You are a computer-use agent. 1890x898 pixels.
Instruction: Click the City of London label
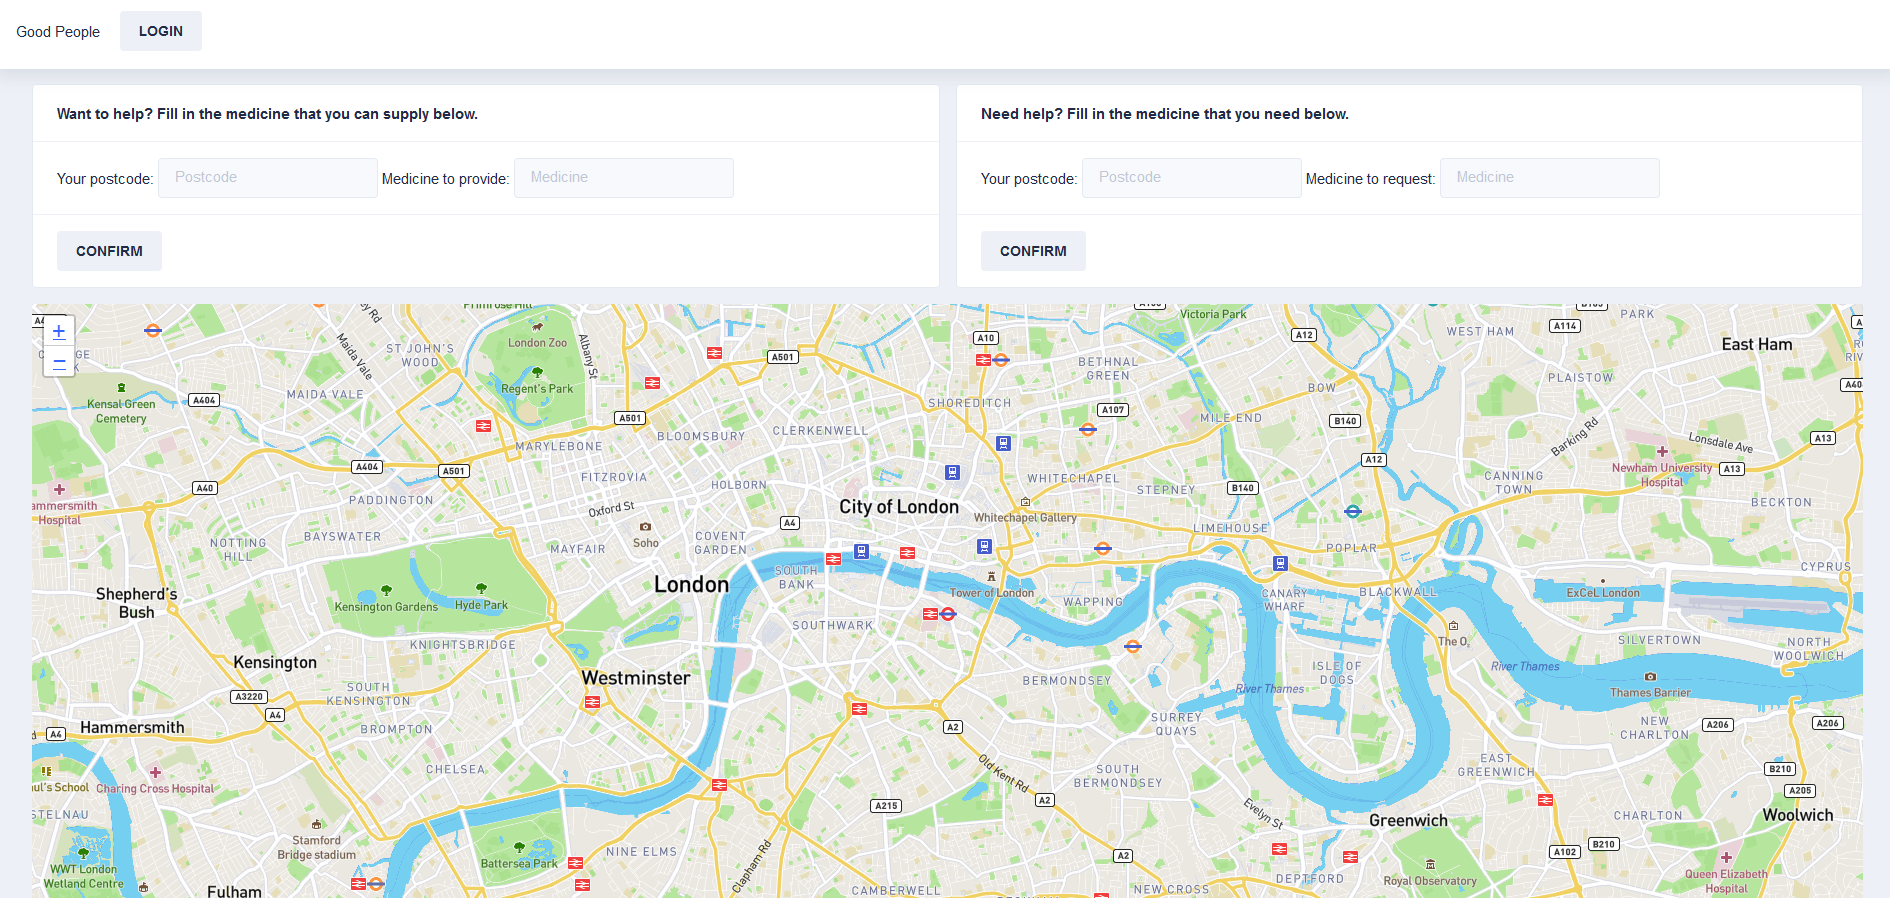tap(899, 507)
